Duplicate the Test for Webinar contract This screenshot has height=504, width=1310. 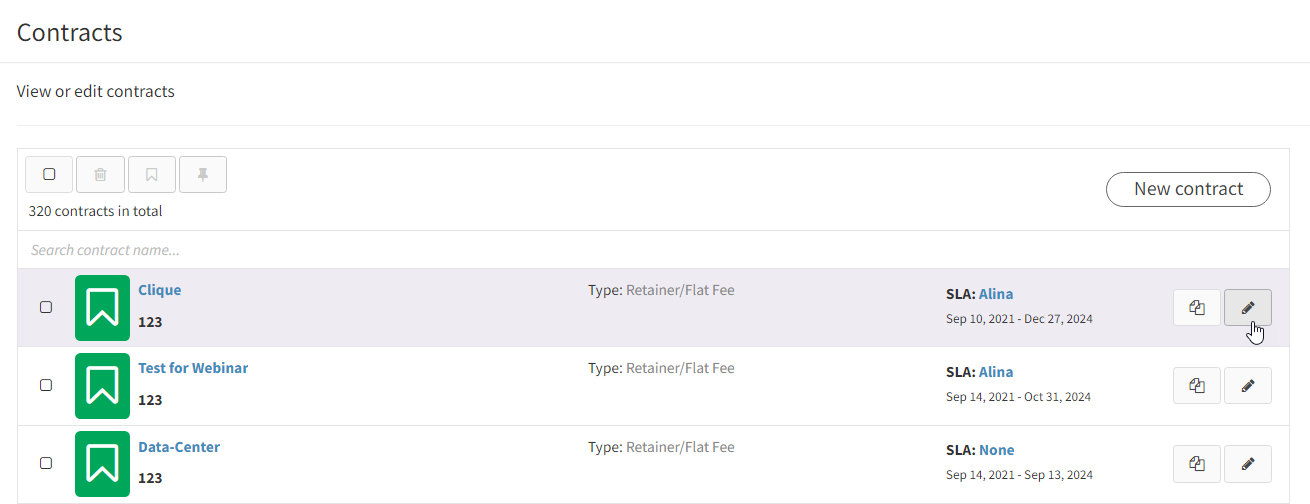(x=1197, y=386)
